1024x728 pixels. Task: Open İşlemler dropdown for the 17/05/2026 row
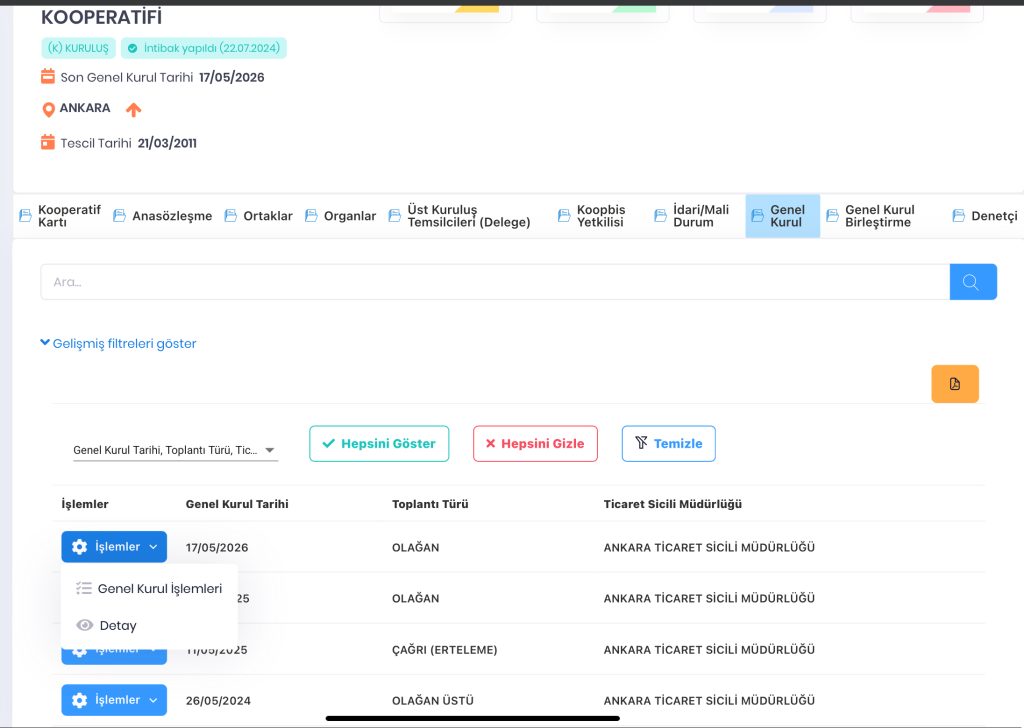pyautogui.click(x=114, y=547)
